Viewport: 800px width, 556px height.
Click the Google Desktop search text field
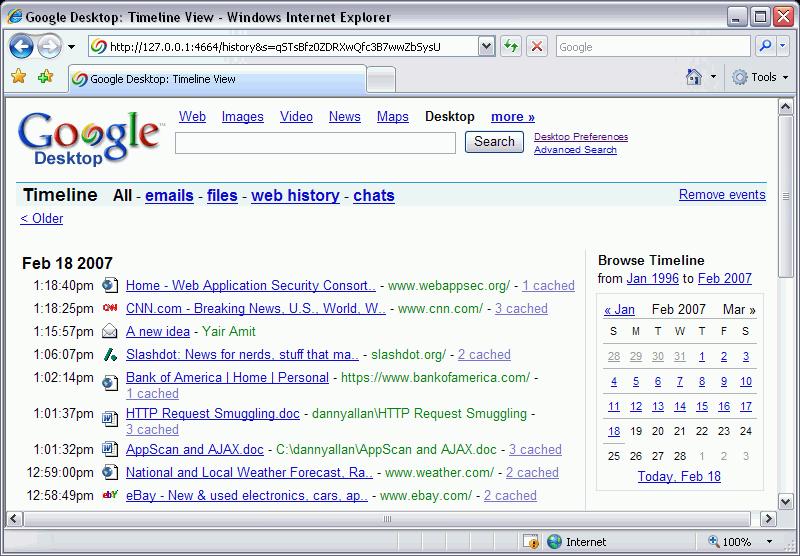coord(315,143)
